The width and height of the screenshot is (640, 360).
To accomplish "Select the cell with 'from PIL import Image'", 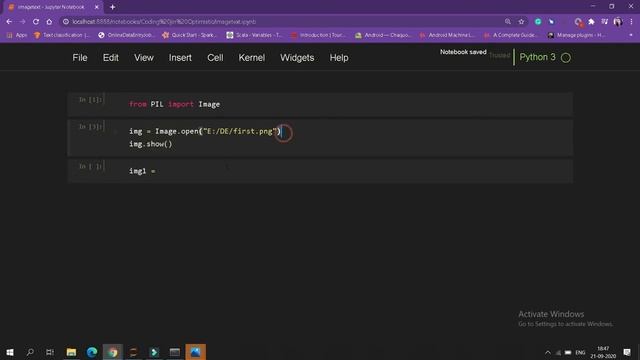I will [320, 104].
